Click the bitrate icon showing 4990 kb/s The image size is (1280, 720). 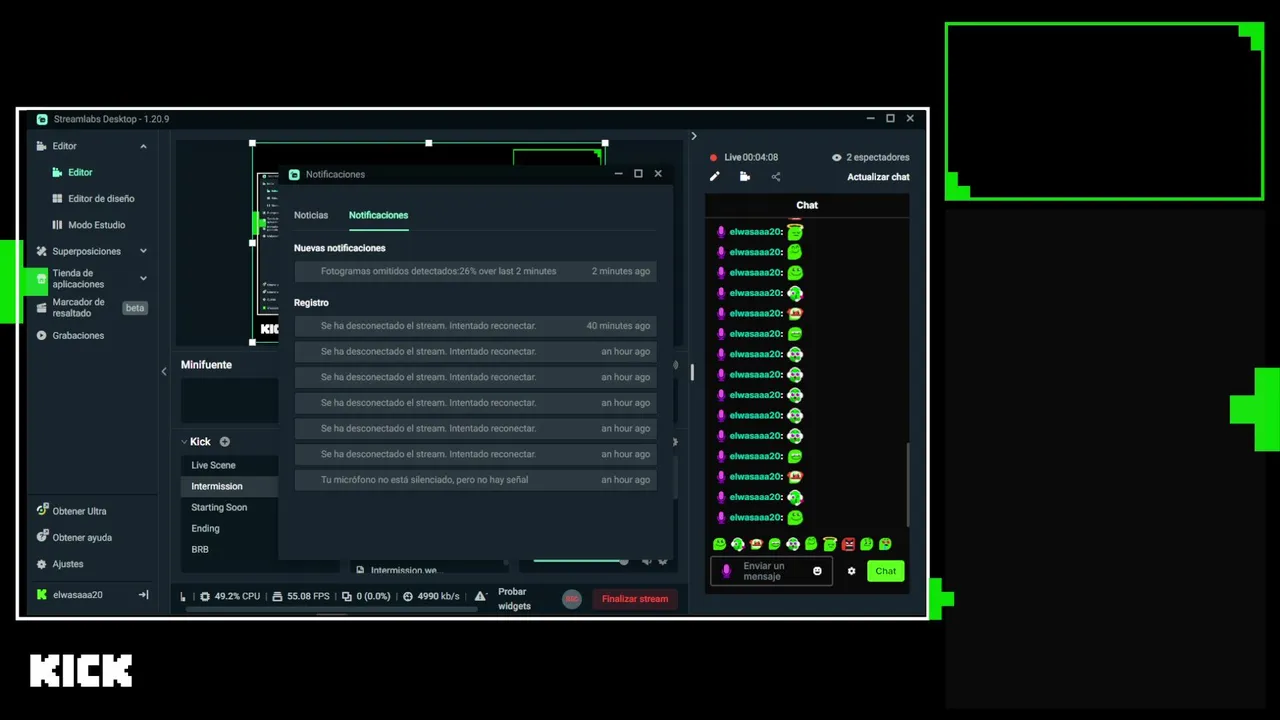(408, 596)
